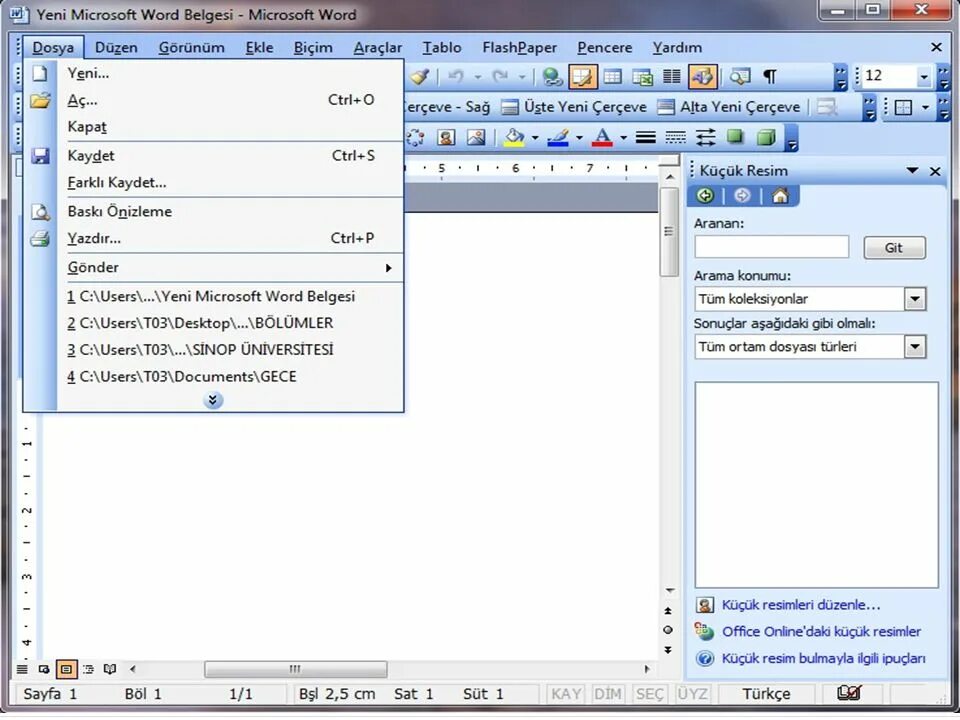Switch to Web Layout view icon
The image size is (960, 720).
click(43, 669)
